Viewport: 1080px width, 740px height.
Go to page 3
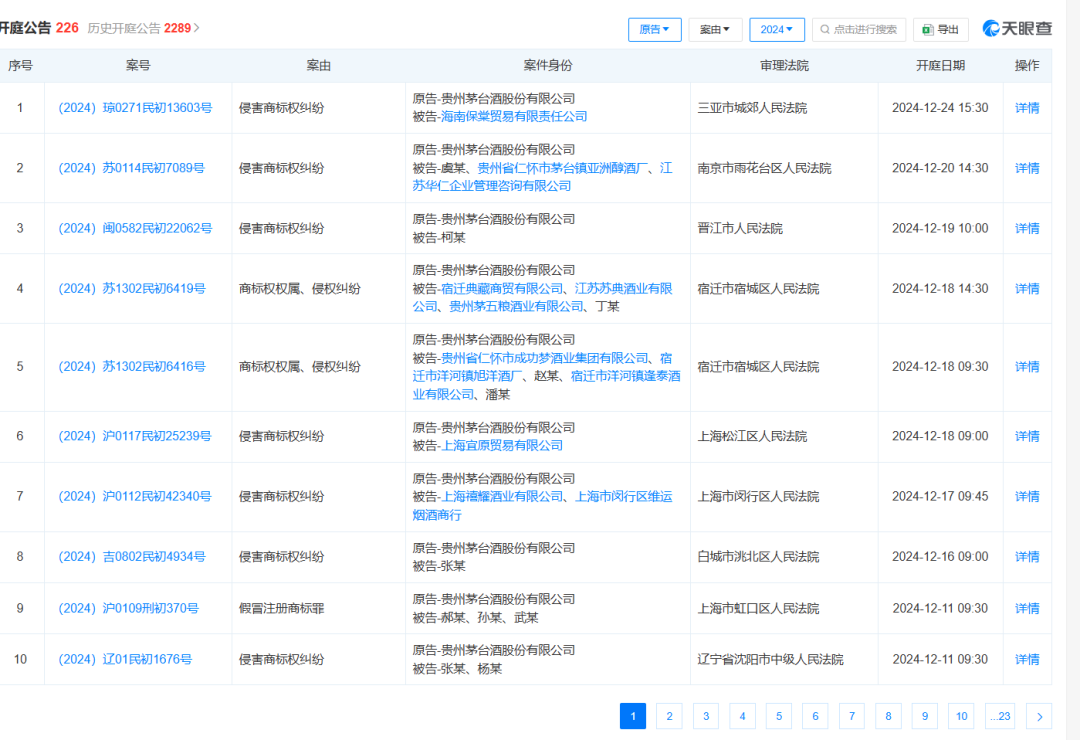tap(706, 716)
